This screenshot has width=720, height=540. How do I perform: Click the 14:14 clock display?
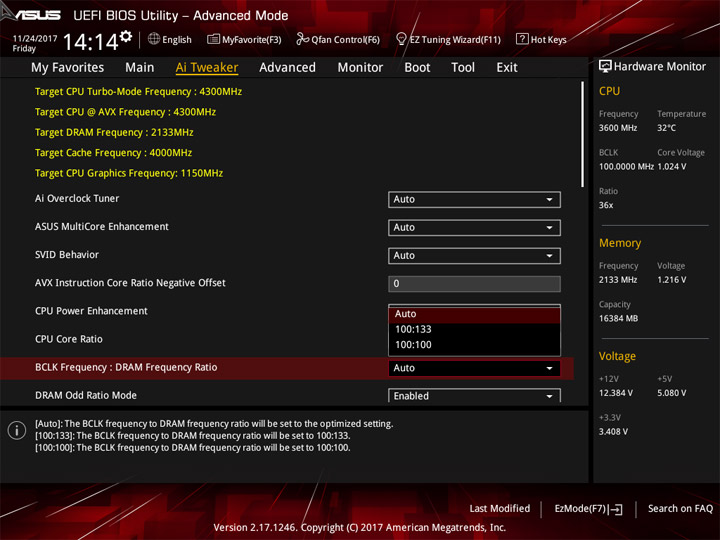[90, 42]
